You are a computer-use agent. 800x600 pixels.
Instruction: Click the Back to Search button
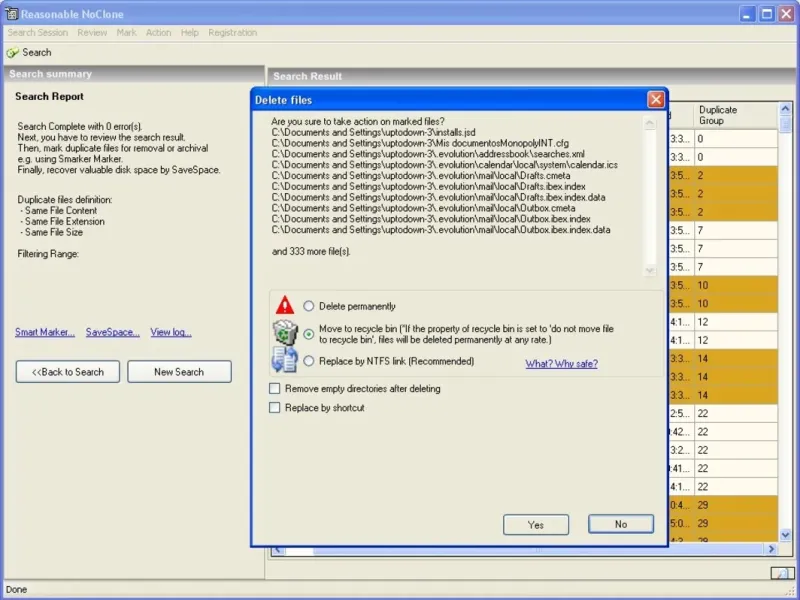[68, 372]
